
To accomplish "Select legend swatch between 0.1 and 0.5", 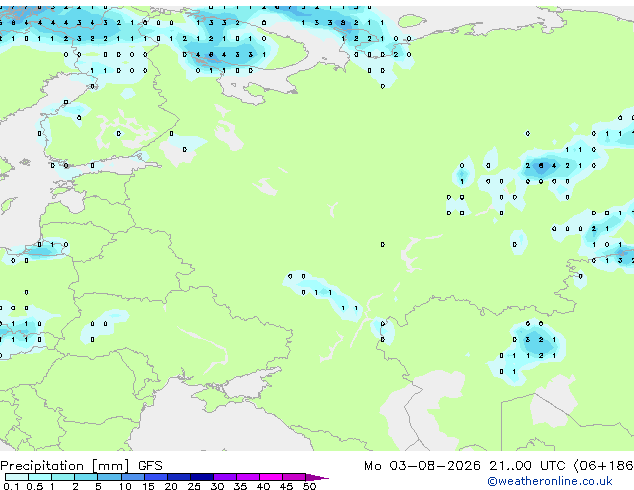I will pos(17,477).
